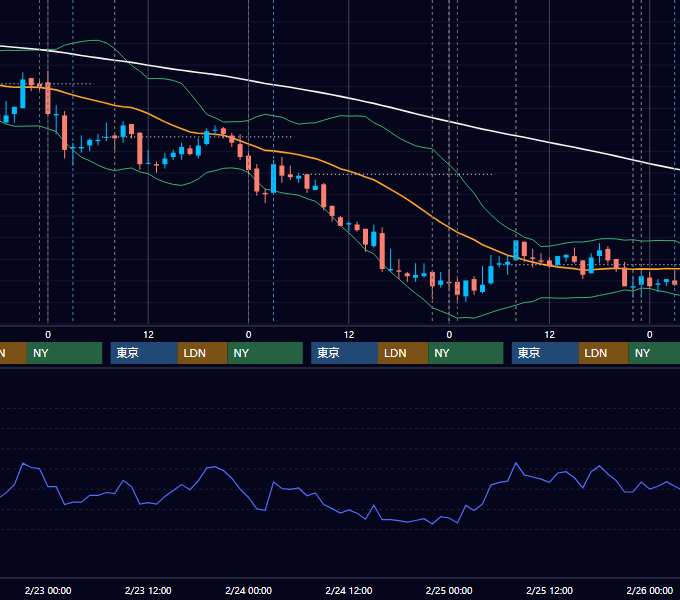
Task: Select the 2/25 00:00 date label
Action: (x=449, y=590)
